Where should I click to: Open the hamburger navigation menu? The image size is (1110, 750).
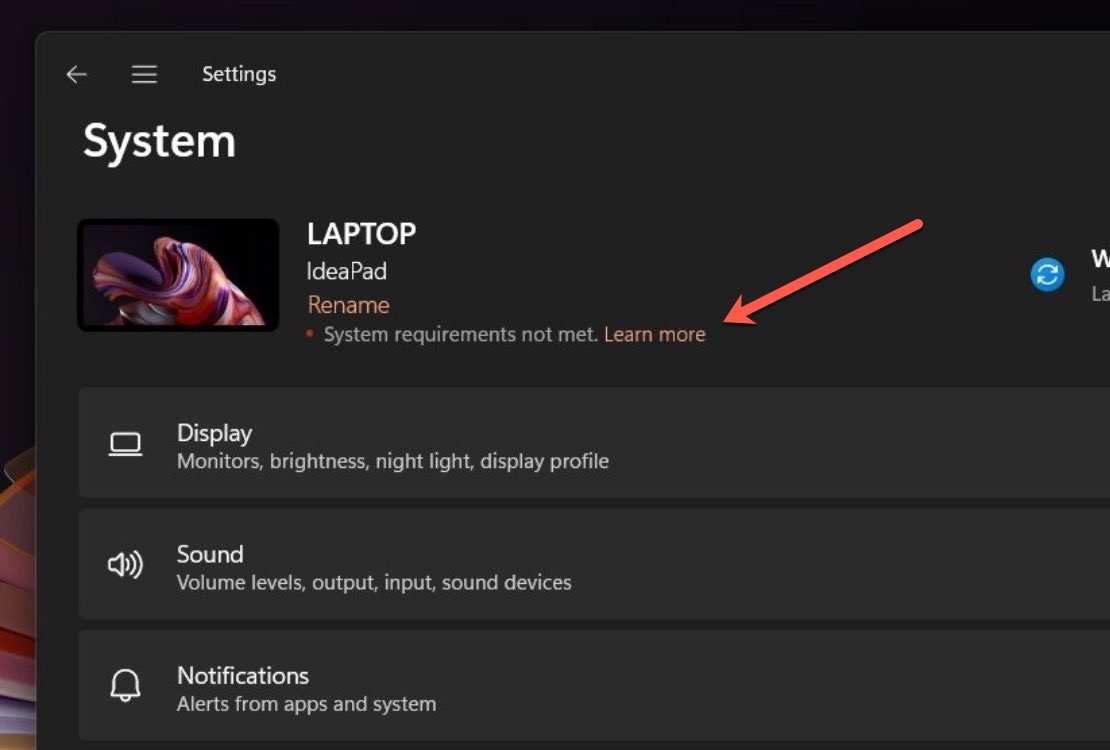click(144, 74)
